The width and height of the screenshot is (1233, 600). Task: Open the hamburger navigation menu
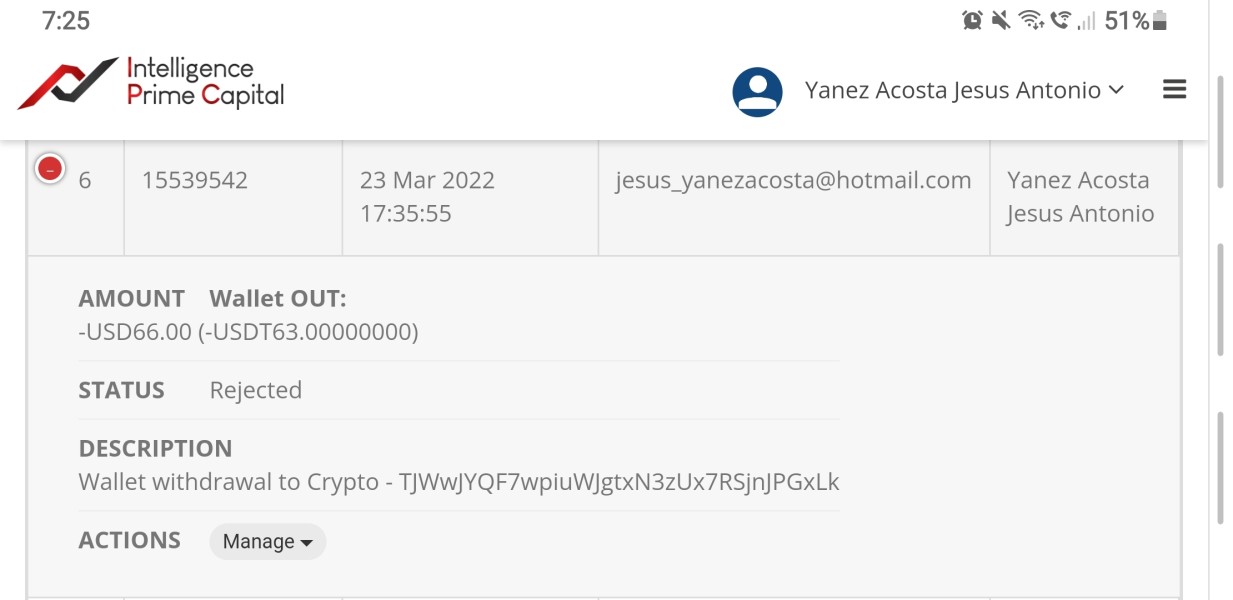pos(1174,90)
